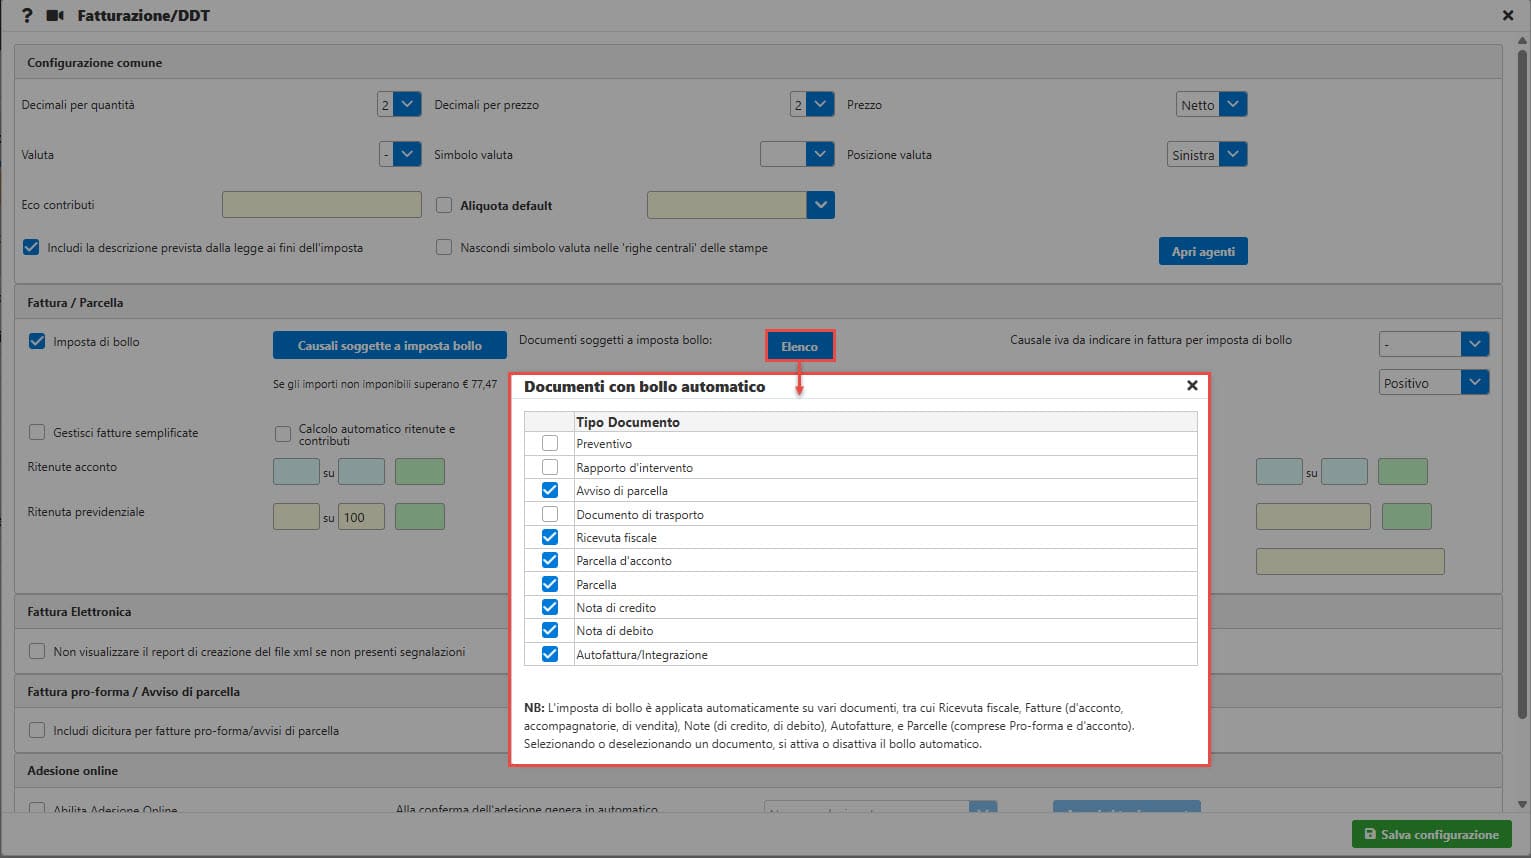This screenshot has width=1531, height=858.
Task: Close the Documenti con bollo automatico popup
Action: coord(1191,386)
